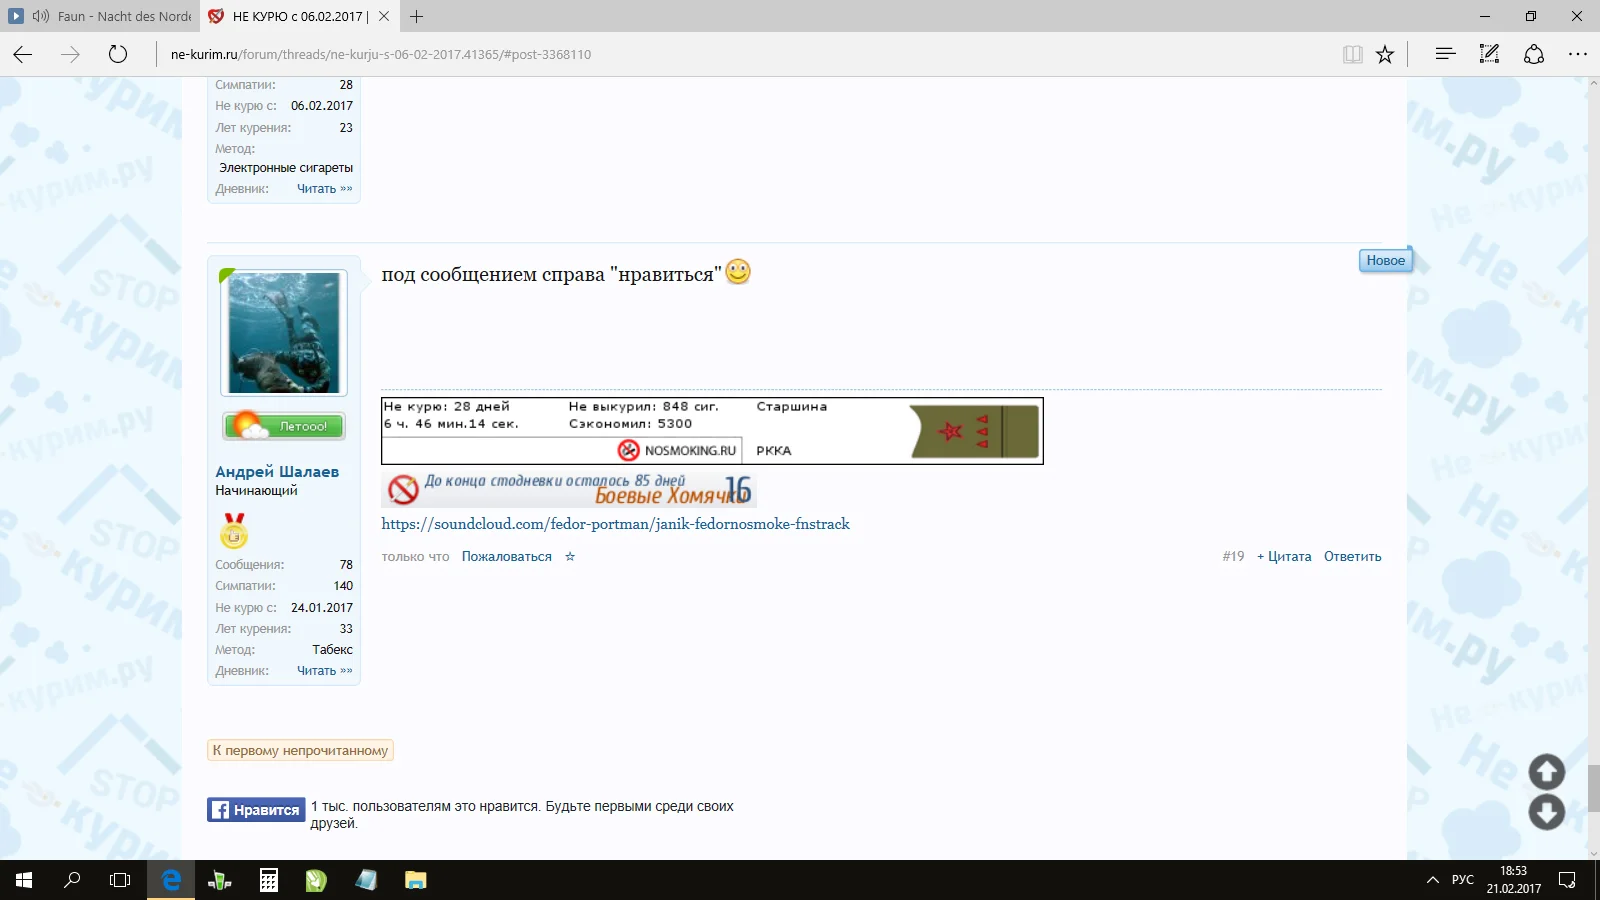
Task: Click the smiley emoticon in post
Action: [x=738, y=272]
